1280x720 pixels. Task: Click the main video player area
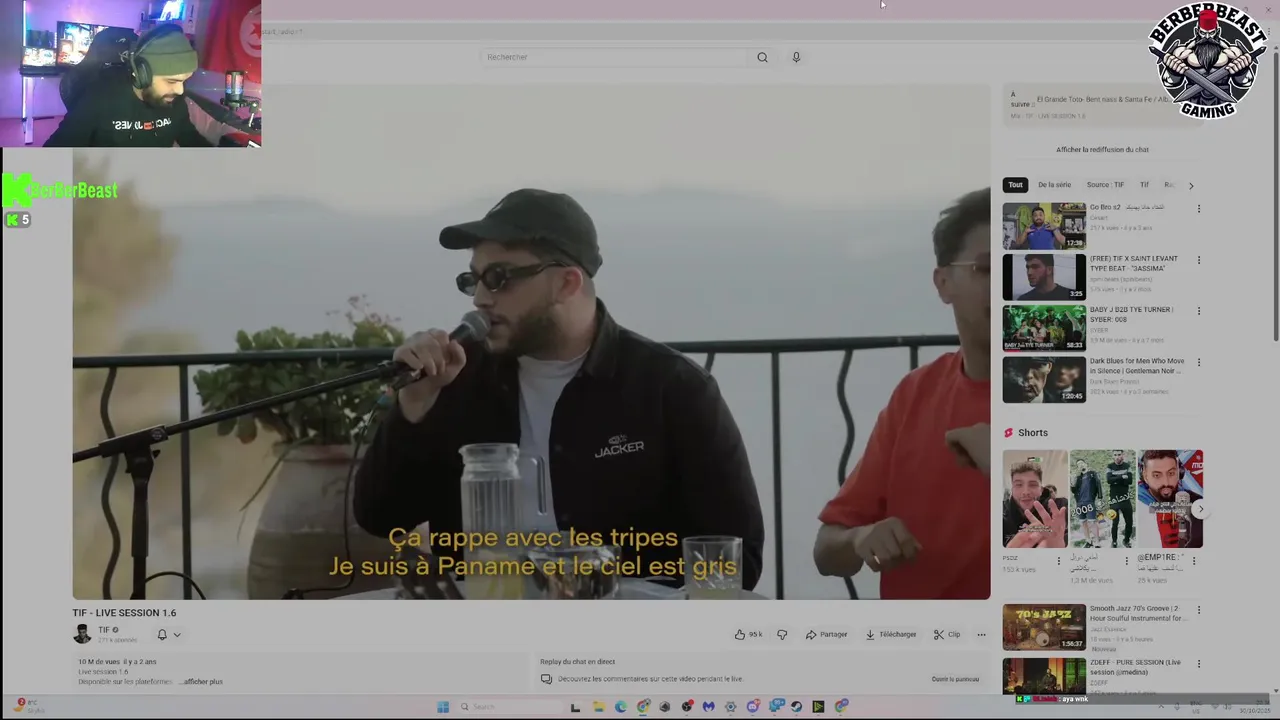coord(531,342)
